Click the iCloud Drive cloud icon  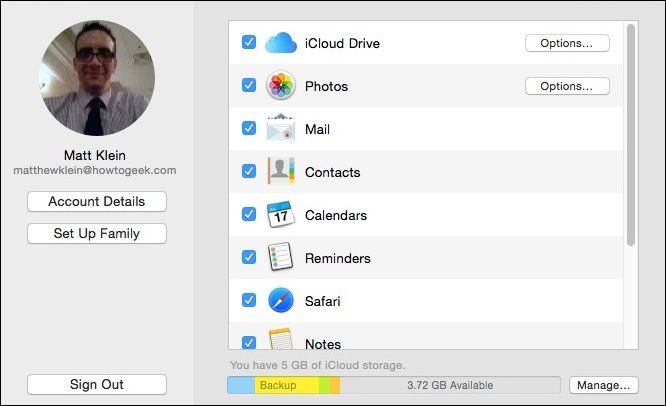tap(281, 43)
